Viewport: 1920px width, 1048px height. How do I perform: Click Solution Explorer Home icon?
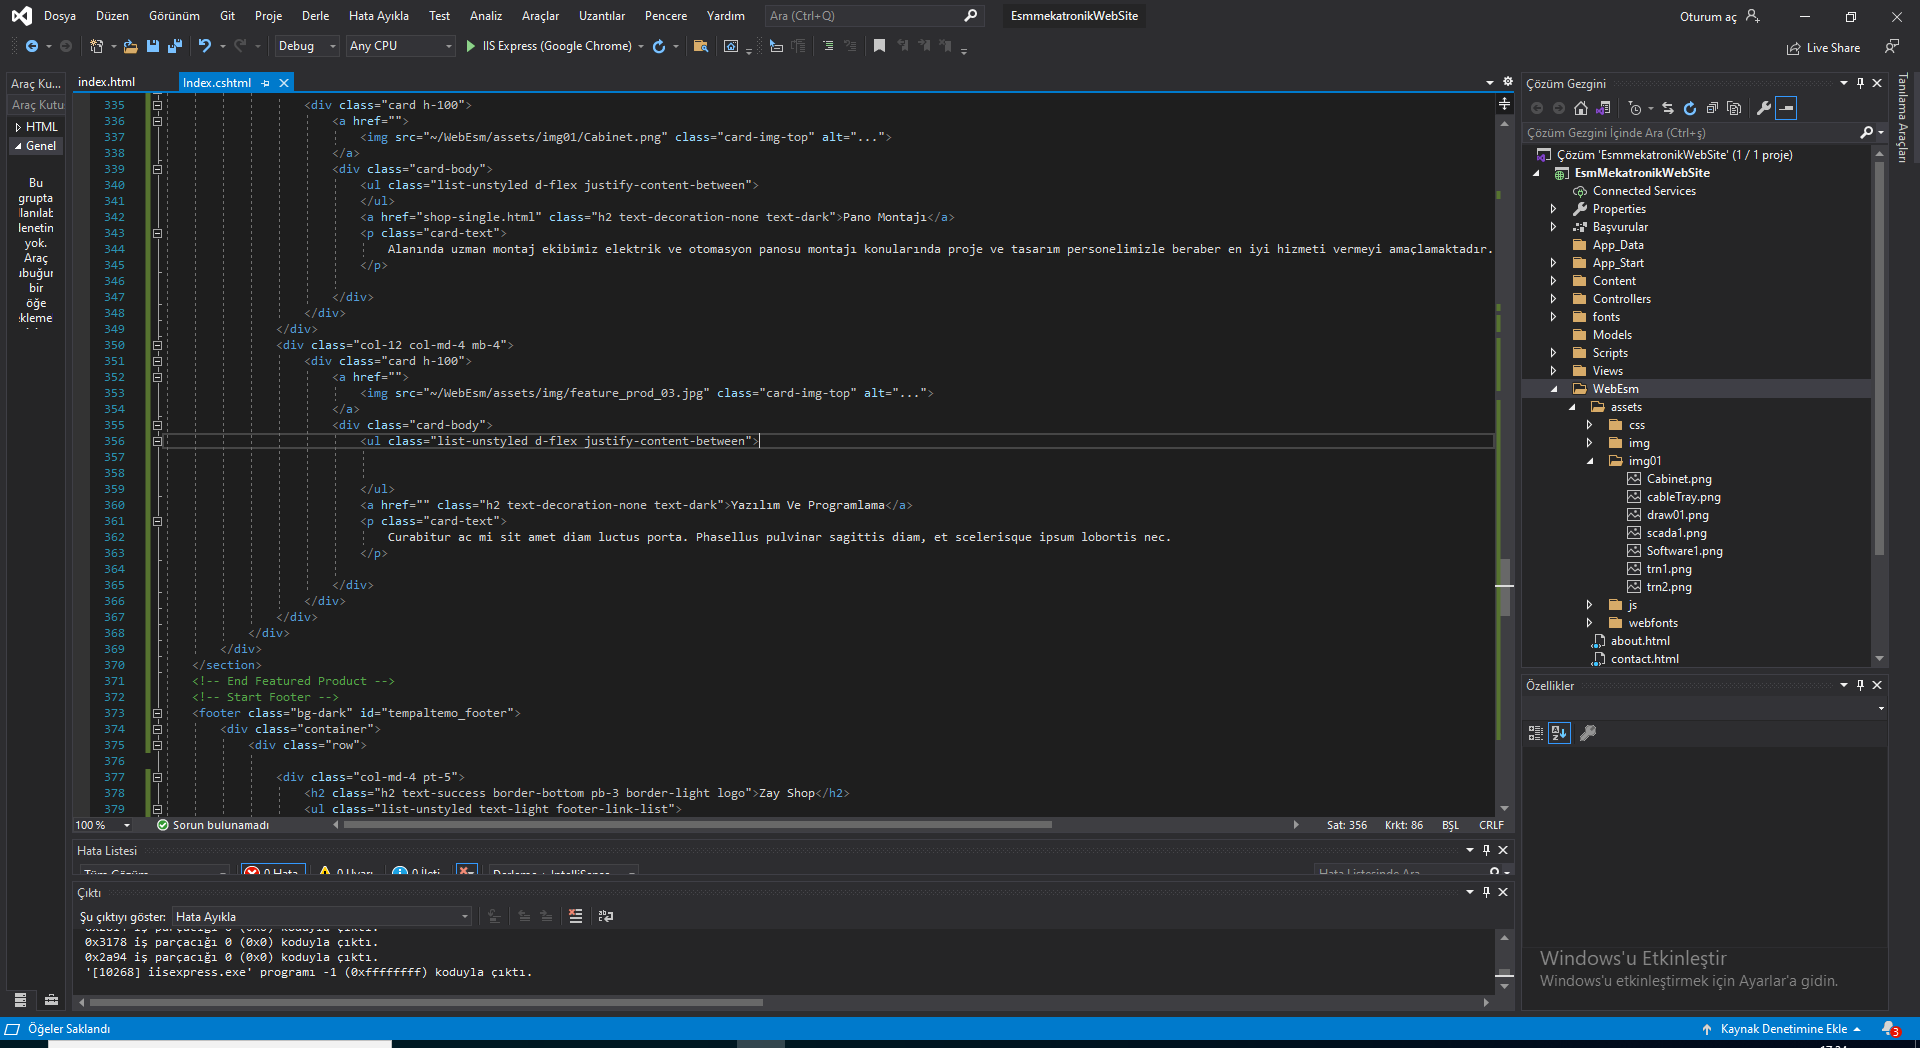[x=1581, y=108]
